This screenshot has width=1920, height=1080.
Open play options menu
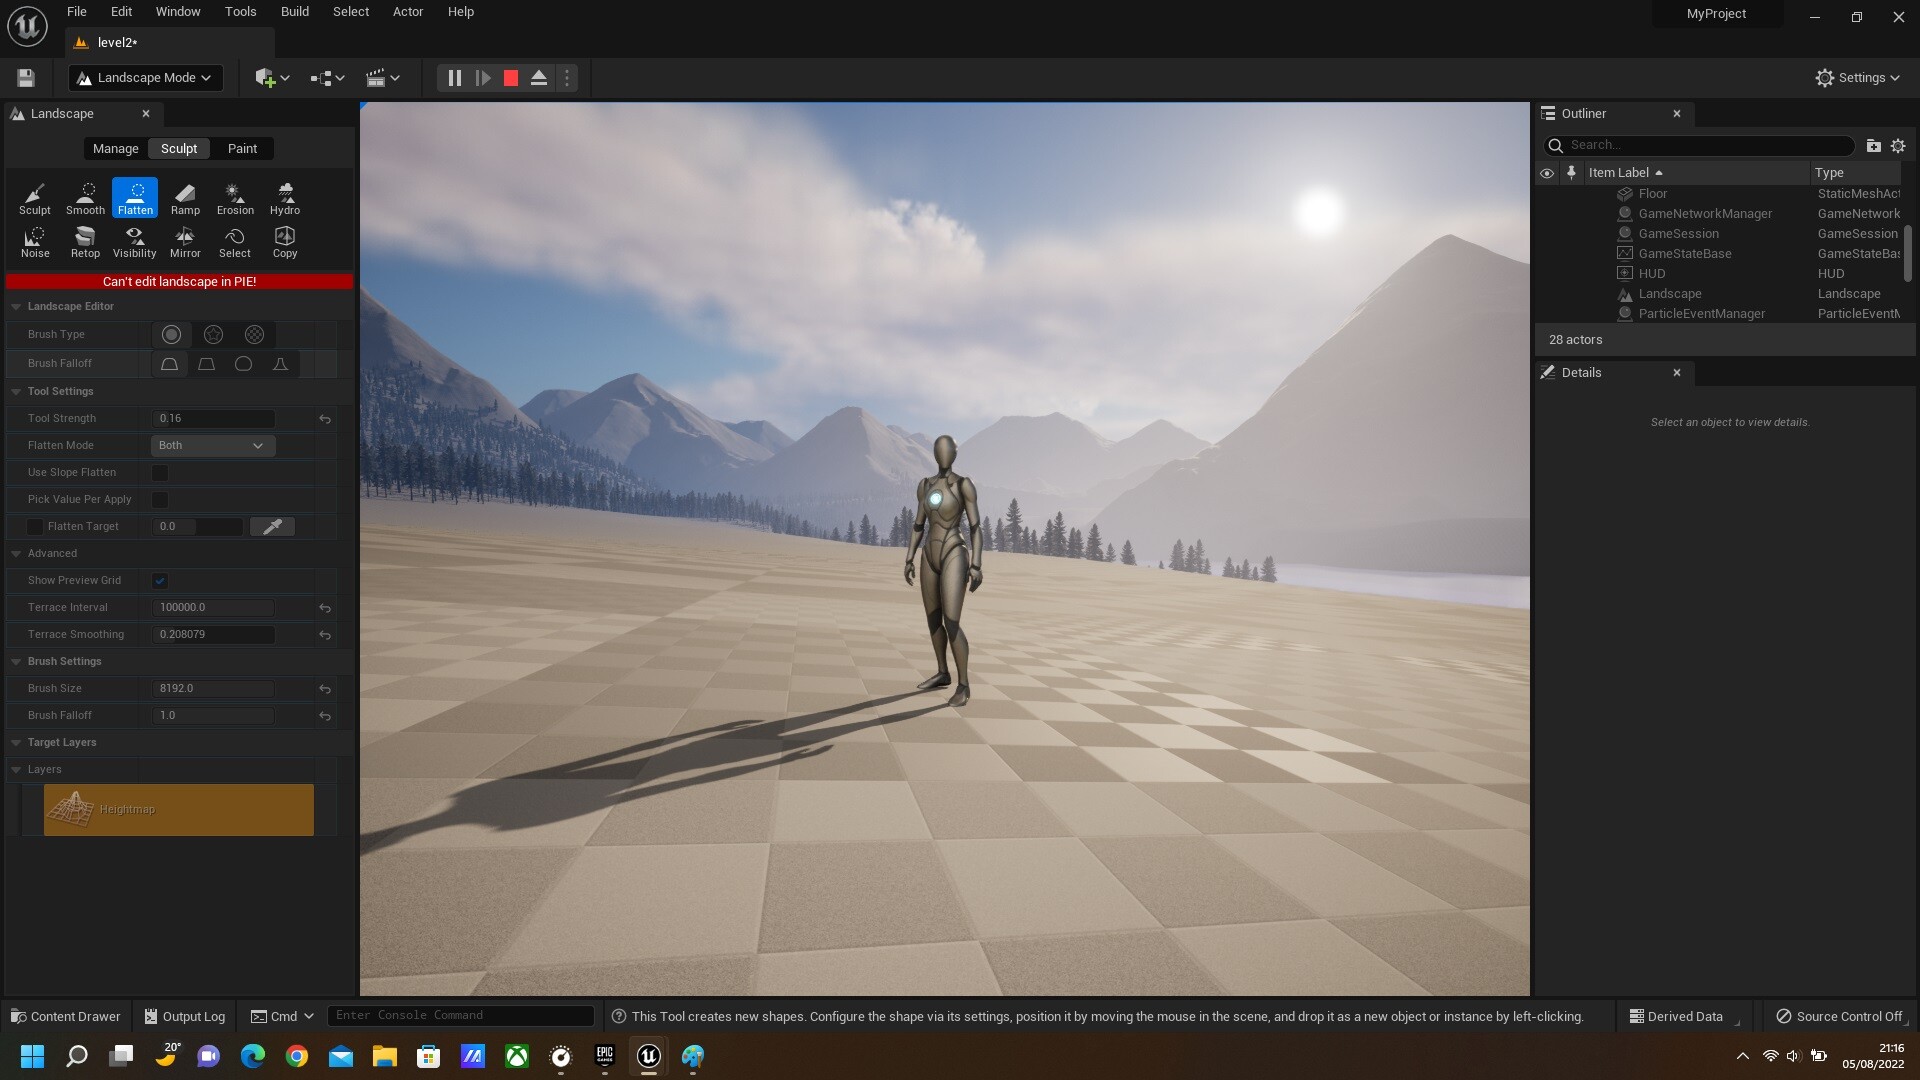(x=567, y=78)
